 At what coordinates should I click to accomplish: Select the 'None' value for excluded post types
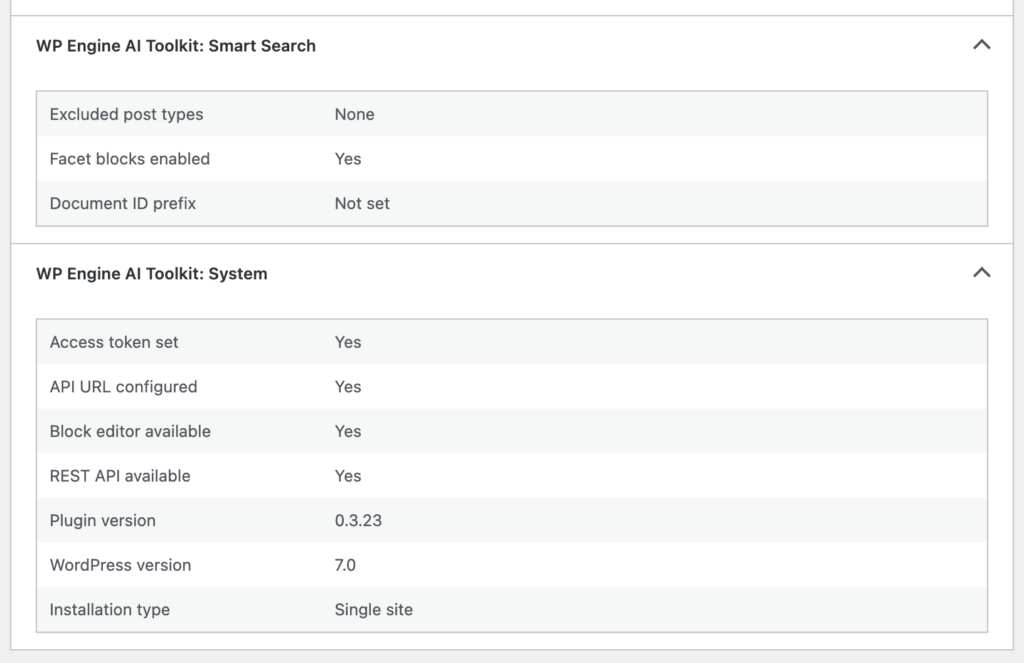pyautogui.click(x=355, y=114)
